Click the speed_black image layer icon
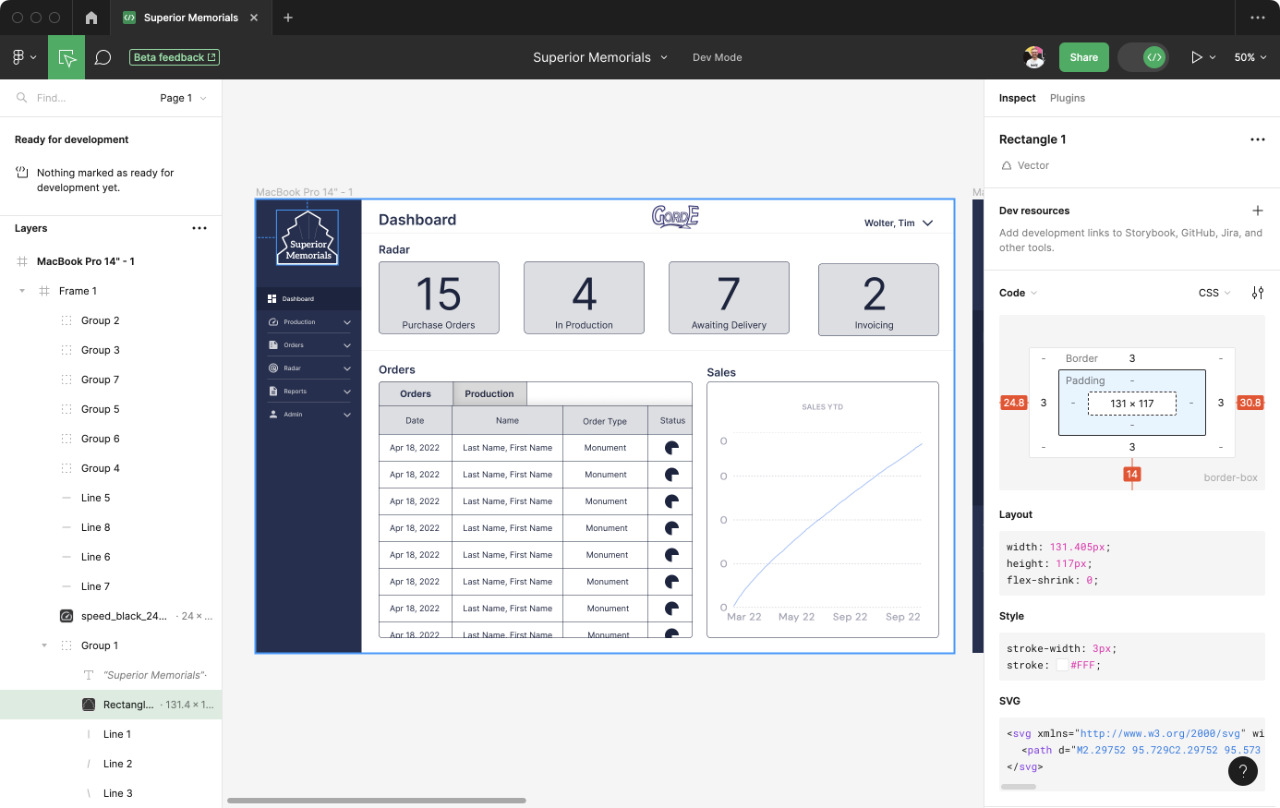The height and width of the screenshot is (808, 1280). click(66, 616)
